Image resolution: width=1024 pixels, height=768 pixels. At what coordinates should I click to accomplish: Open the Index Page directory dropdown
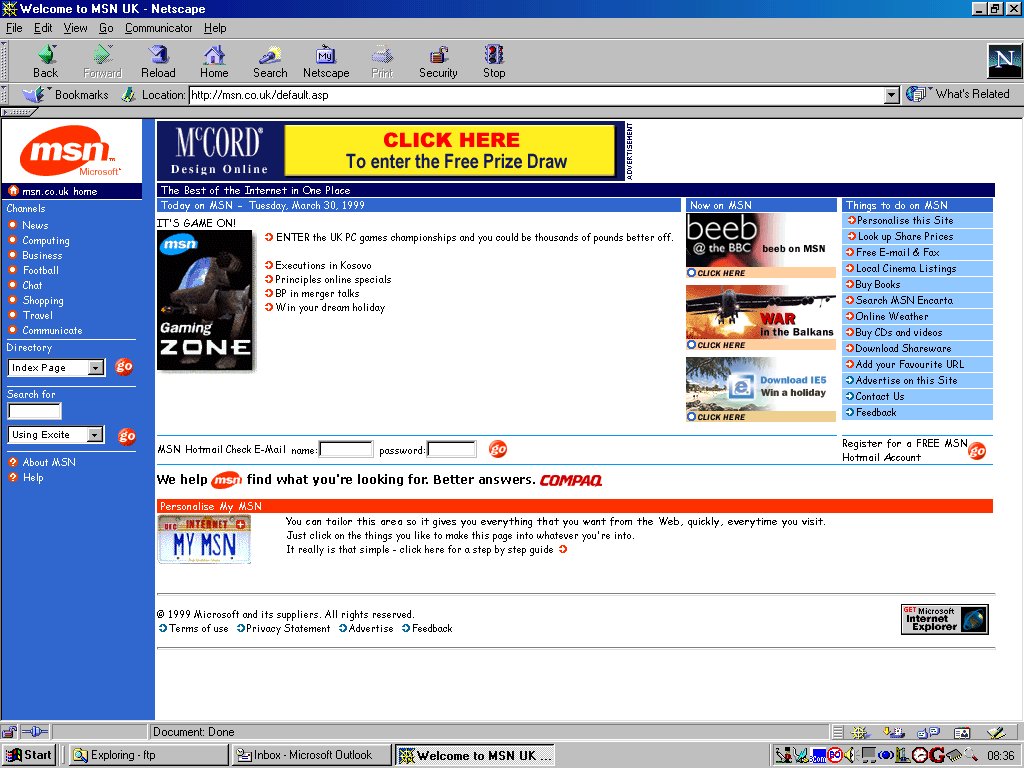(96, 368)
